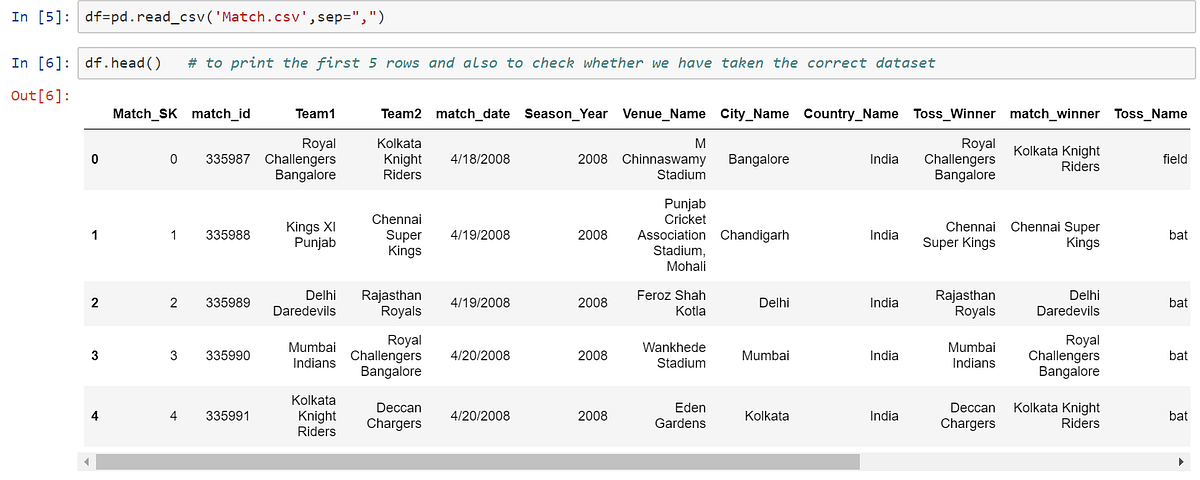Click venue cell Feroz Shah Kotla
1200x480 pixels.
pyautogui.click(x=671, y=303)
